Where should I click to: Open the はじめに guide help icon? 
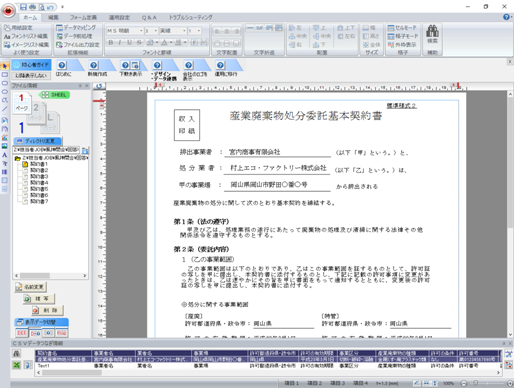click(62, 65)
